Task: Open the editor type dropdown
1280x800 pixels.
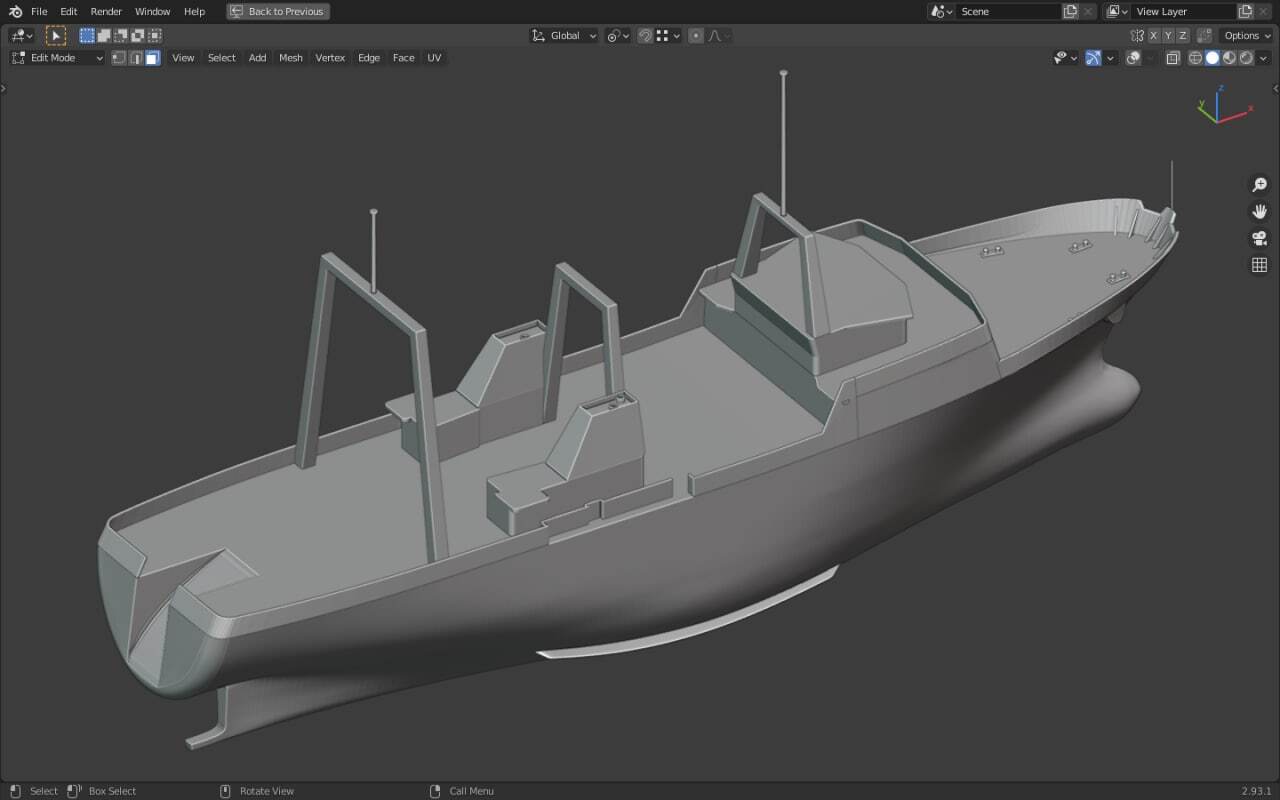Action: tap(21, 35)
